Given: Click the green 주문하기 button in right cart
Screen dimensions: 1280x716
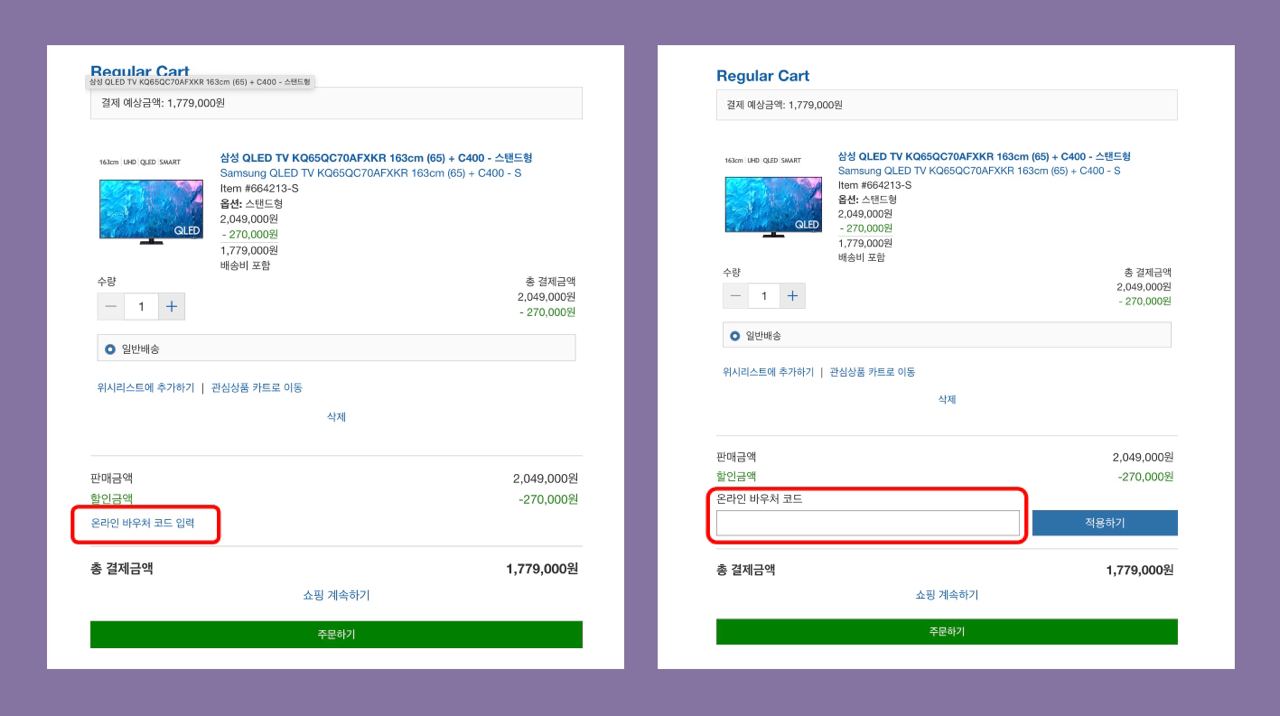Looking at the screenshot, I should point(947,632).
